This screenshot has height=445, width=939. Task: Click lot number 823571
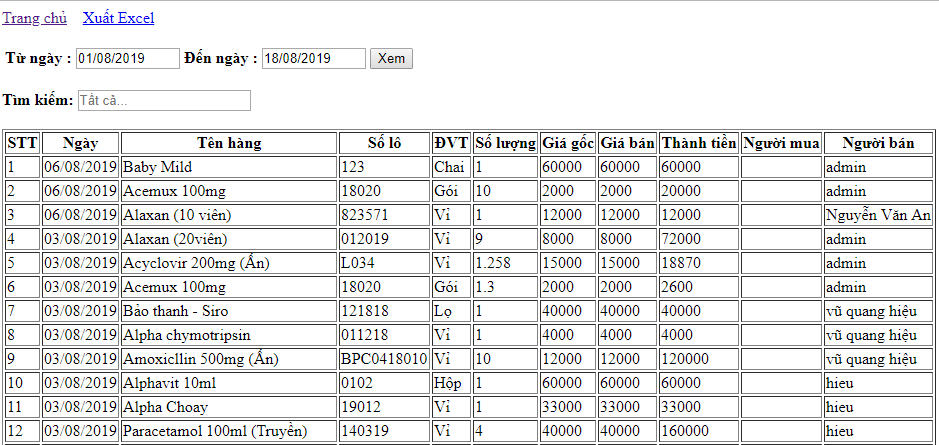tap(384, 215)
